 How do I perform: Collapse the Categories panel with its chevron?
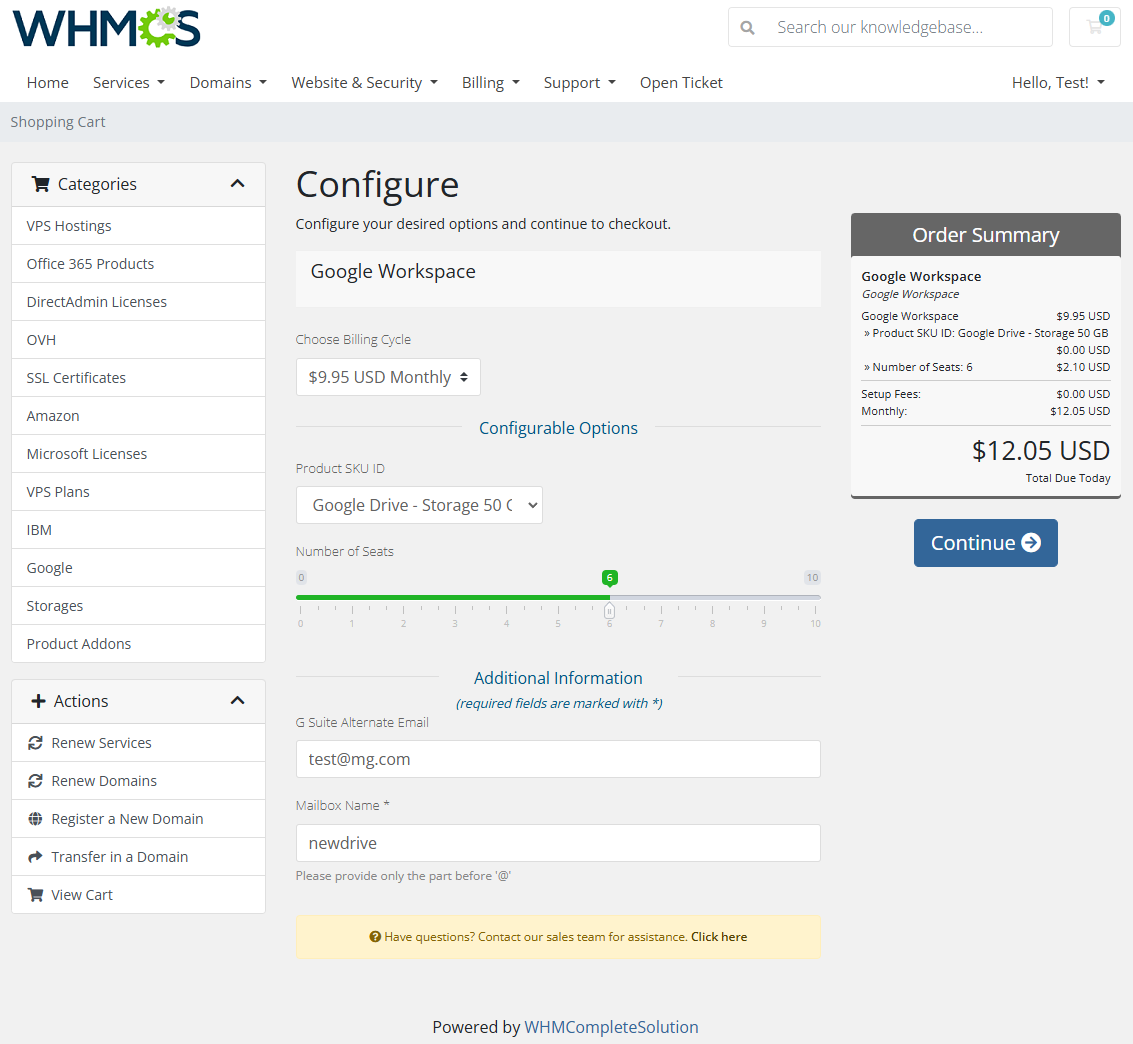click(x=238, y=184)
